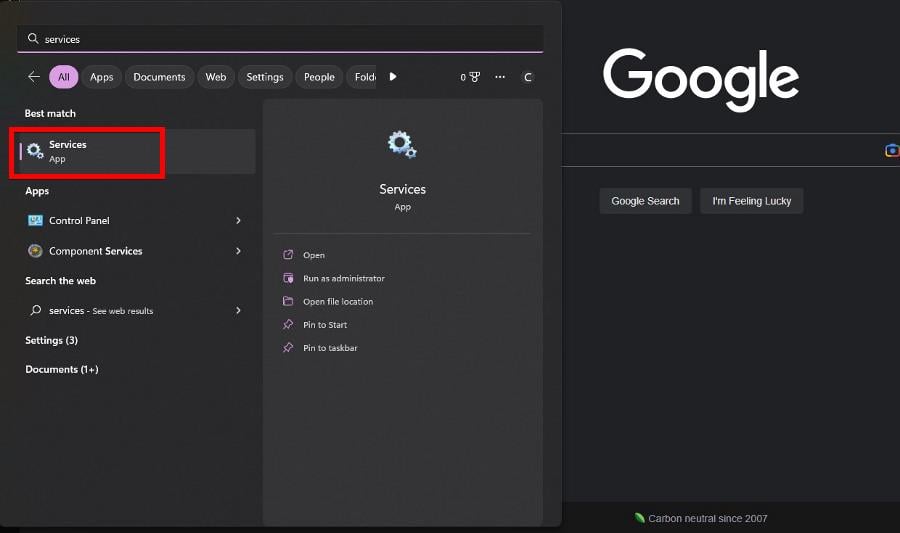Switch to the Documents filter tab
This screenshot has height=533, width=900.
point(159,77)
